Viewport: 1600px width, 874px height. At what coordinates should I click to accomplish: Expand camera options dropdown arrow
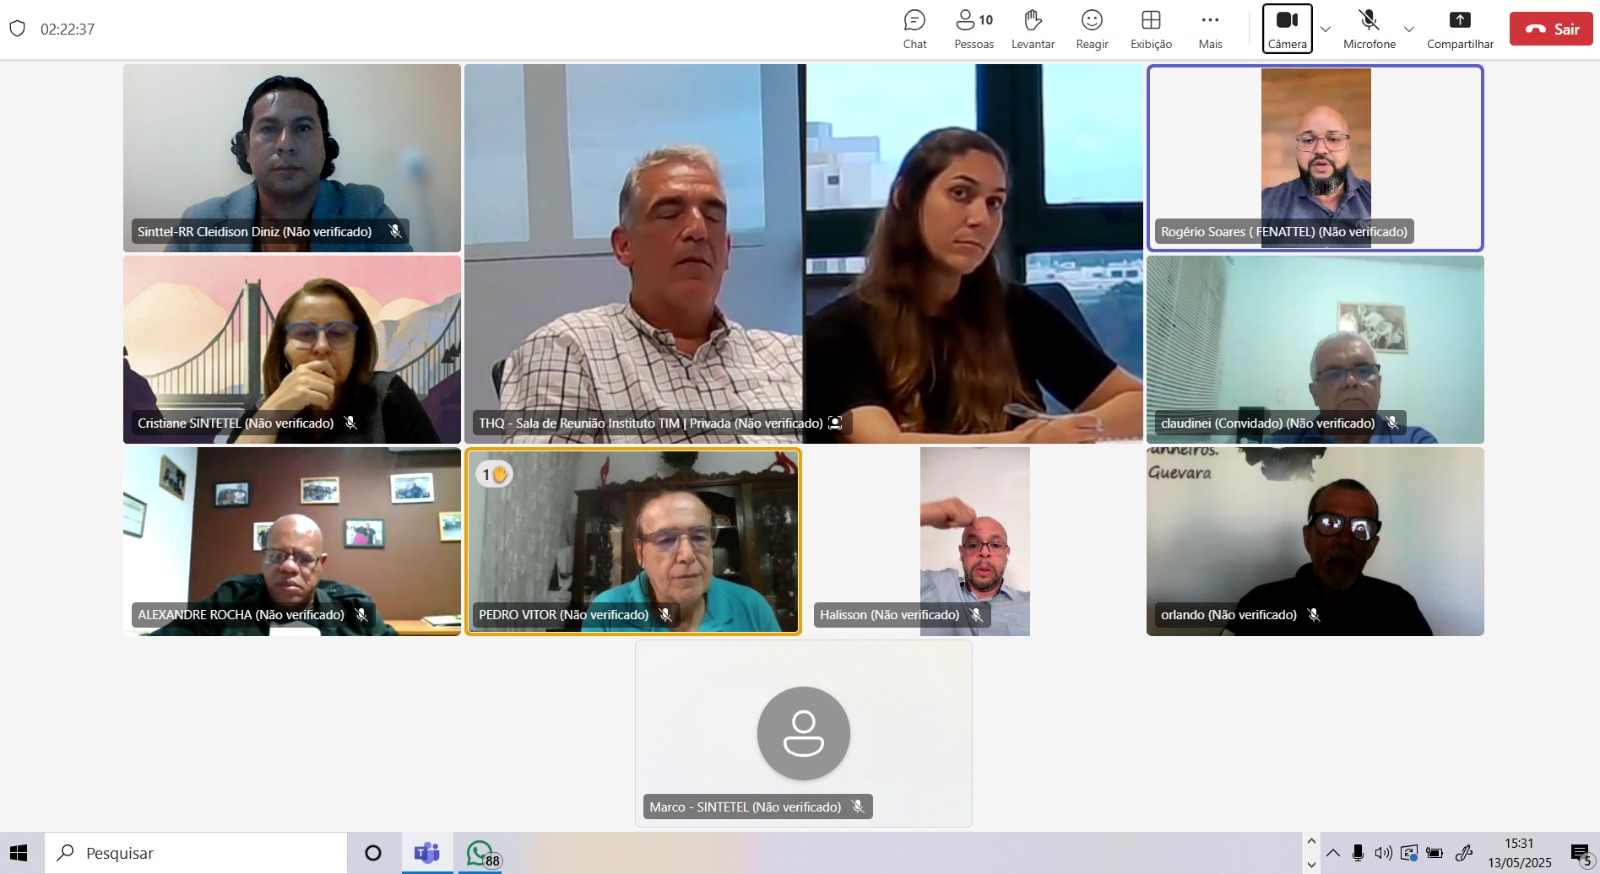(x=1326, y=29)
